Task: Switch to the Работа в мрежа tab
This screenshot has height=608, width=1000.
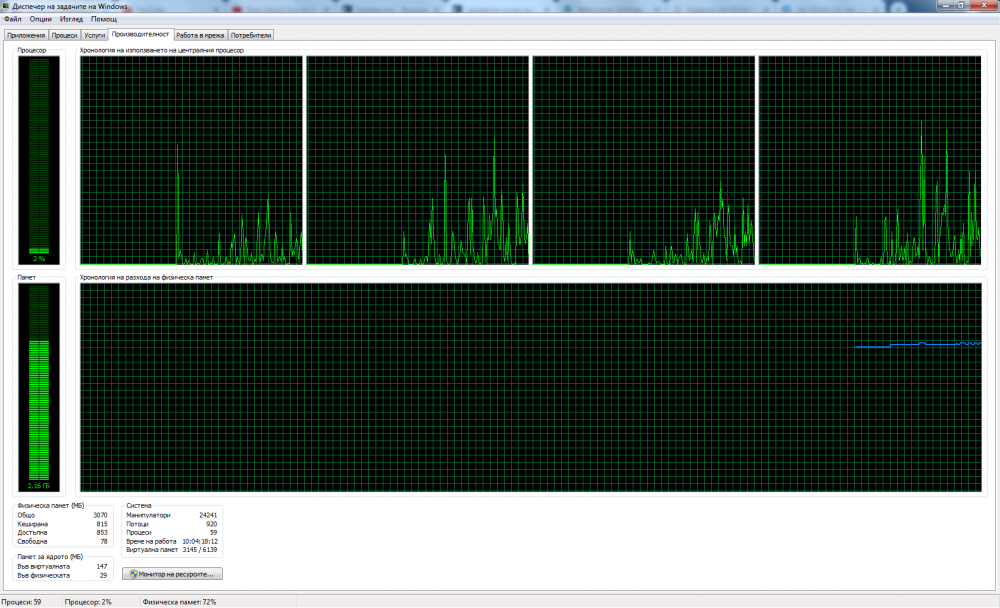Action: [200, 35]
